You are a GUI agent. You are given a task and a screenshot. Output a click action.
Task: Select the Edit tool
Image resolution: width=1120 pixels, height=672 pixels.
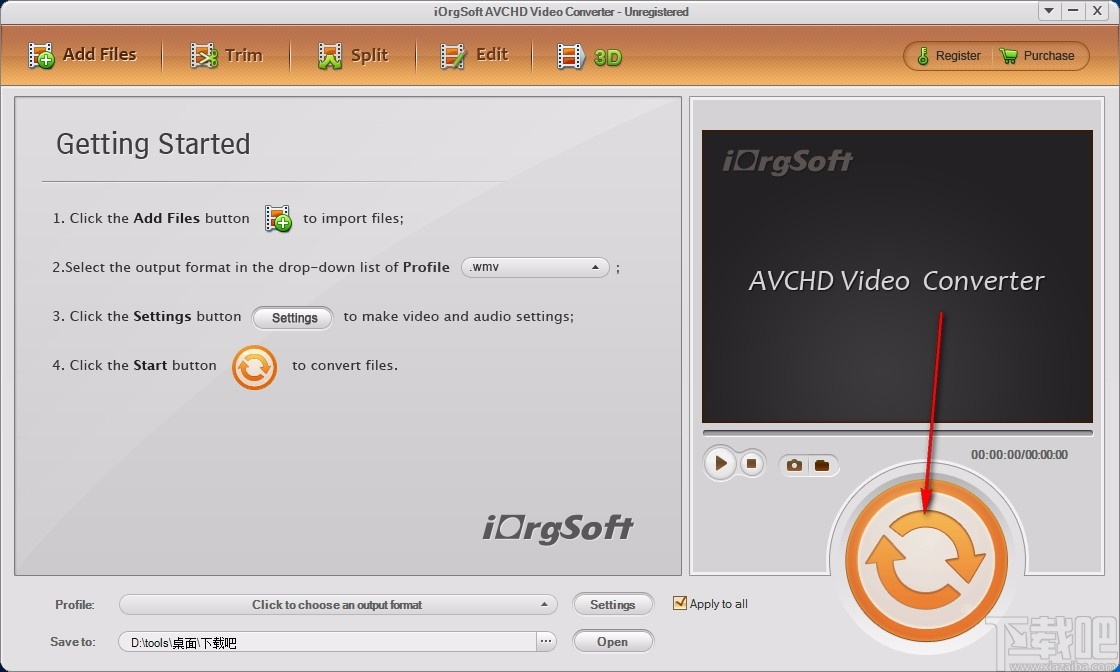point(475,55)
